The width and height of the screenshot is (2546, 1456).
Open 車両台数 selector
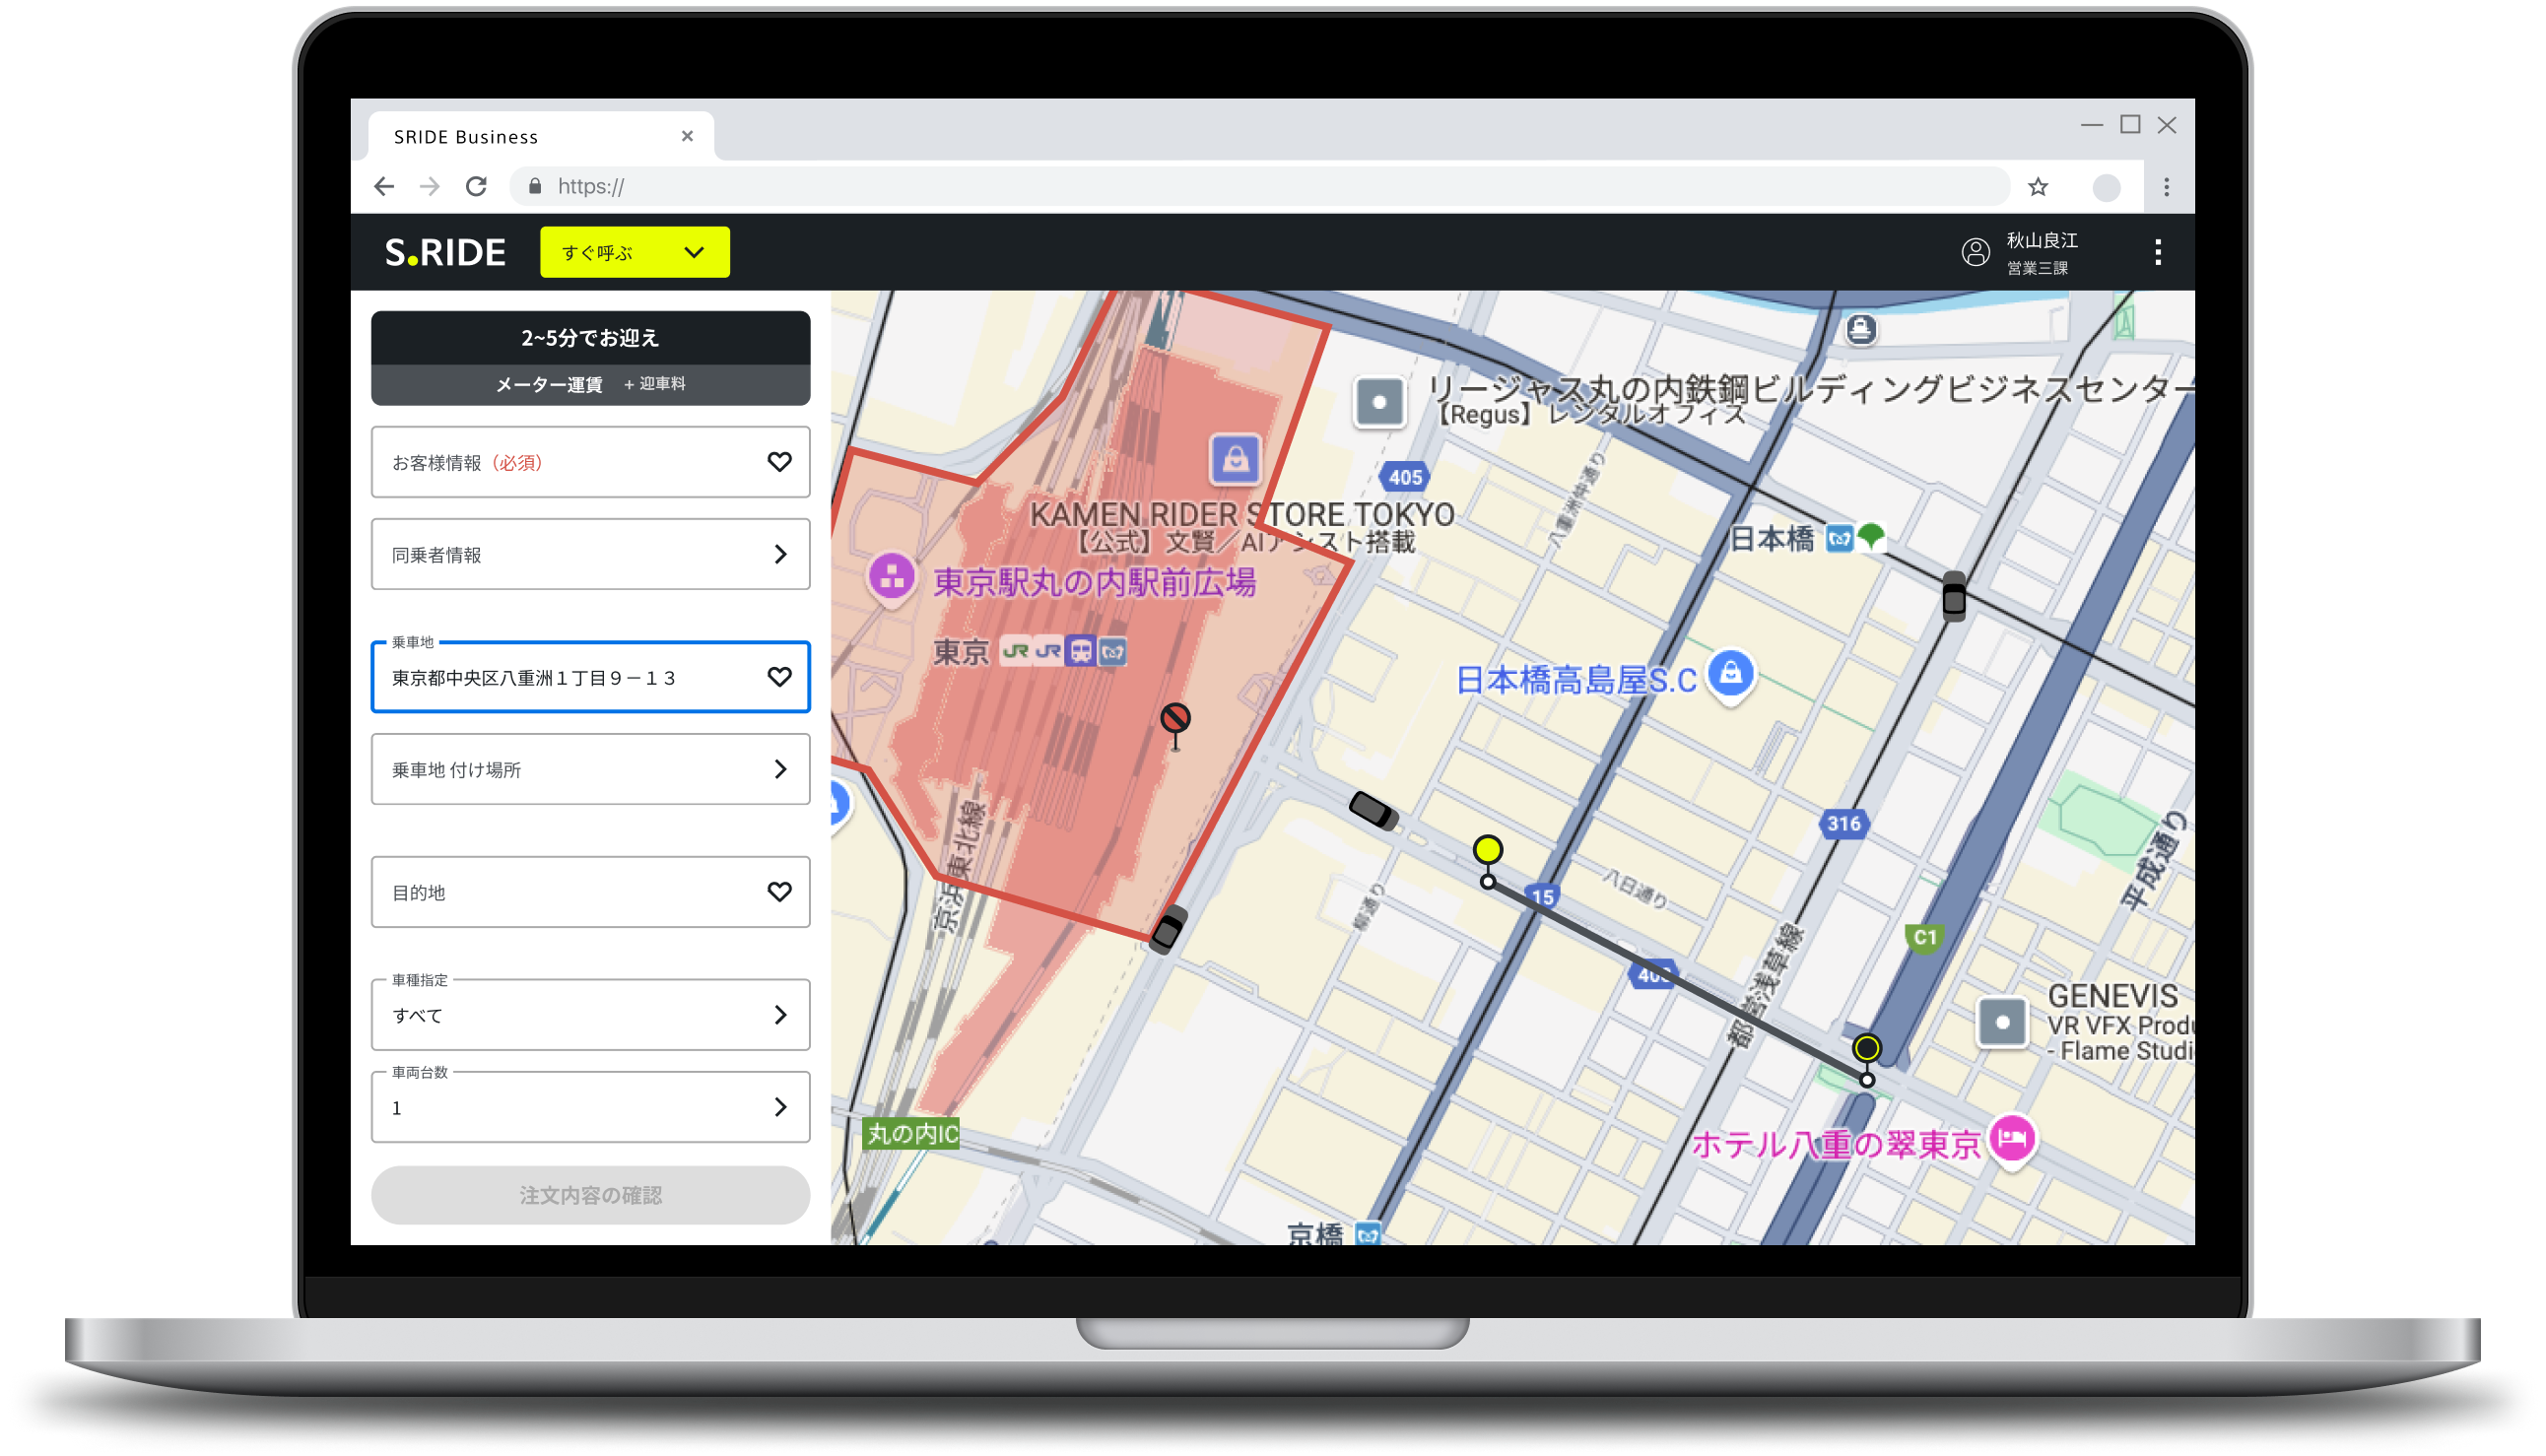click(x=590, y=1107)
